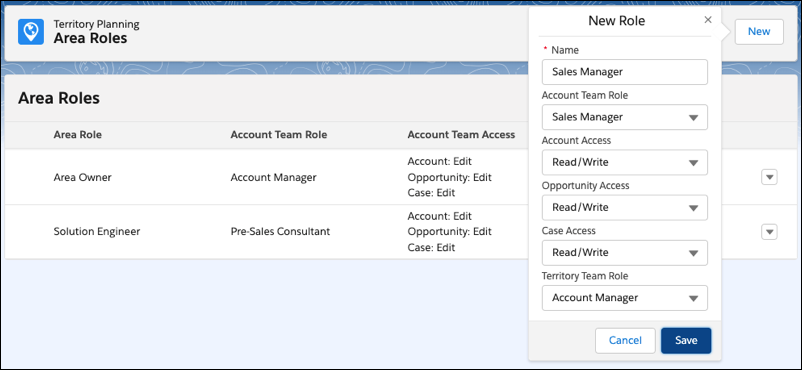Close the New Role popup

point(708,20)
